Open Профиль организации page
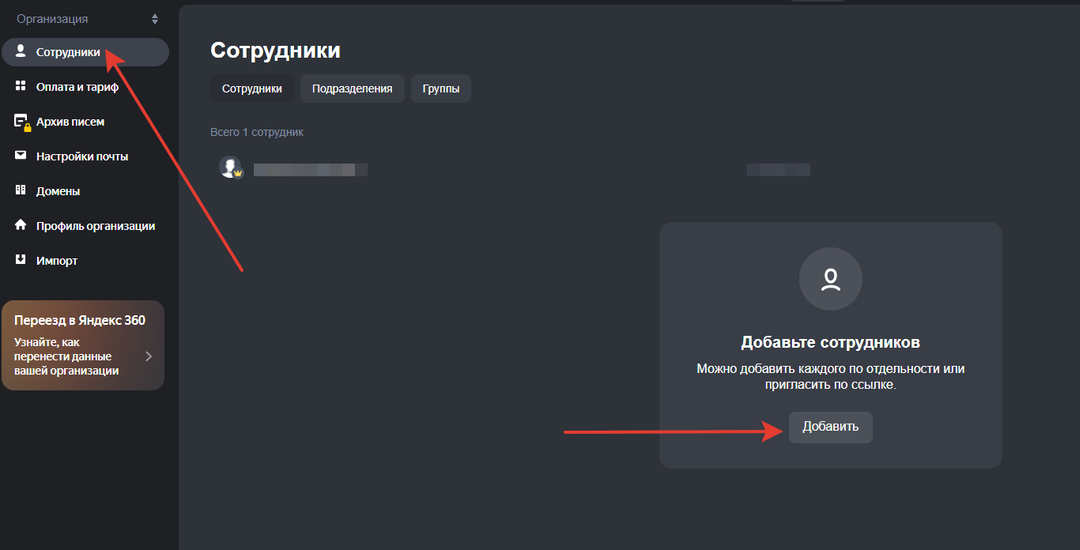Screen dimensions: 1080x550 (95, 226)
